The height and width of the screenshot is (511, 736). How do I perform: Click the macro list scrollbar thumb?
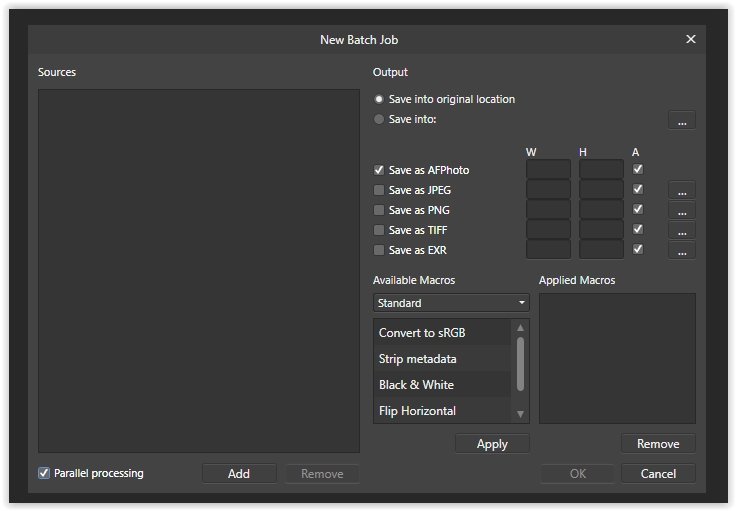[520, 363]
